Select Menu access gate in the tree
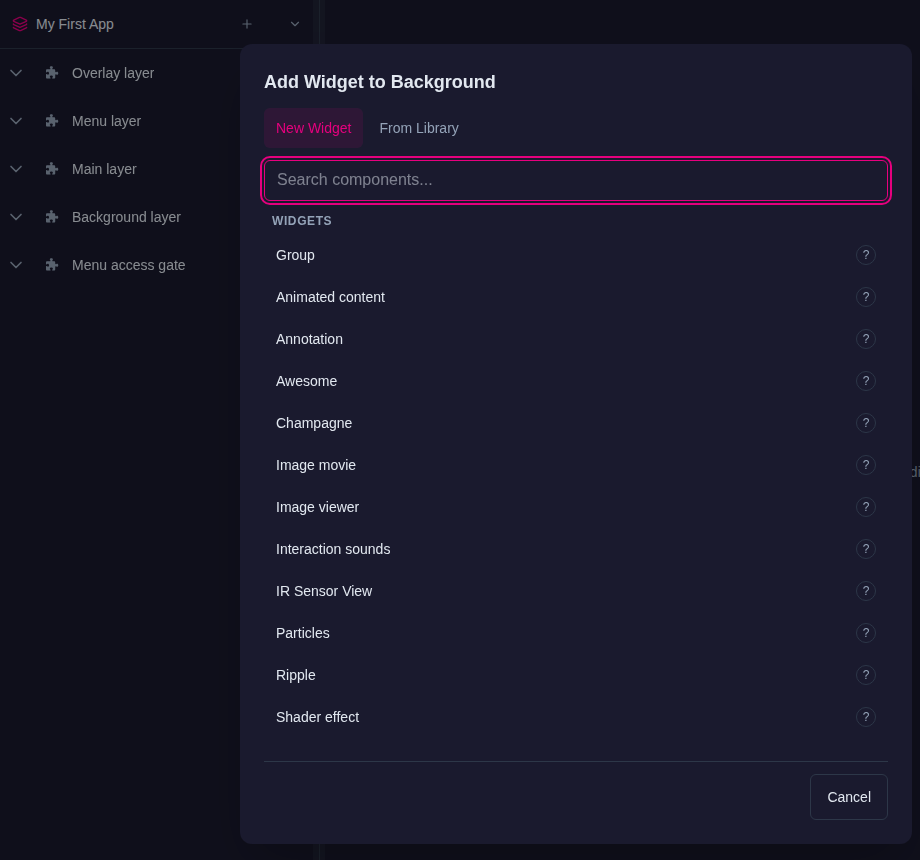Image resolution: width=920 pixels, height=860 pixels. 128,265
